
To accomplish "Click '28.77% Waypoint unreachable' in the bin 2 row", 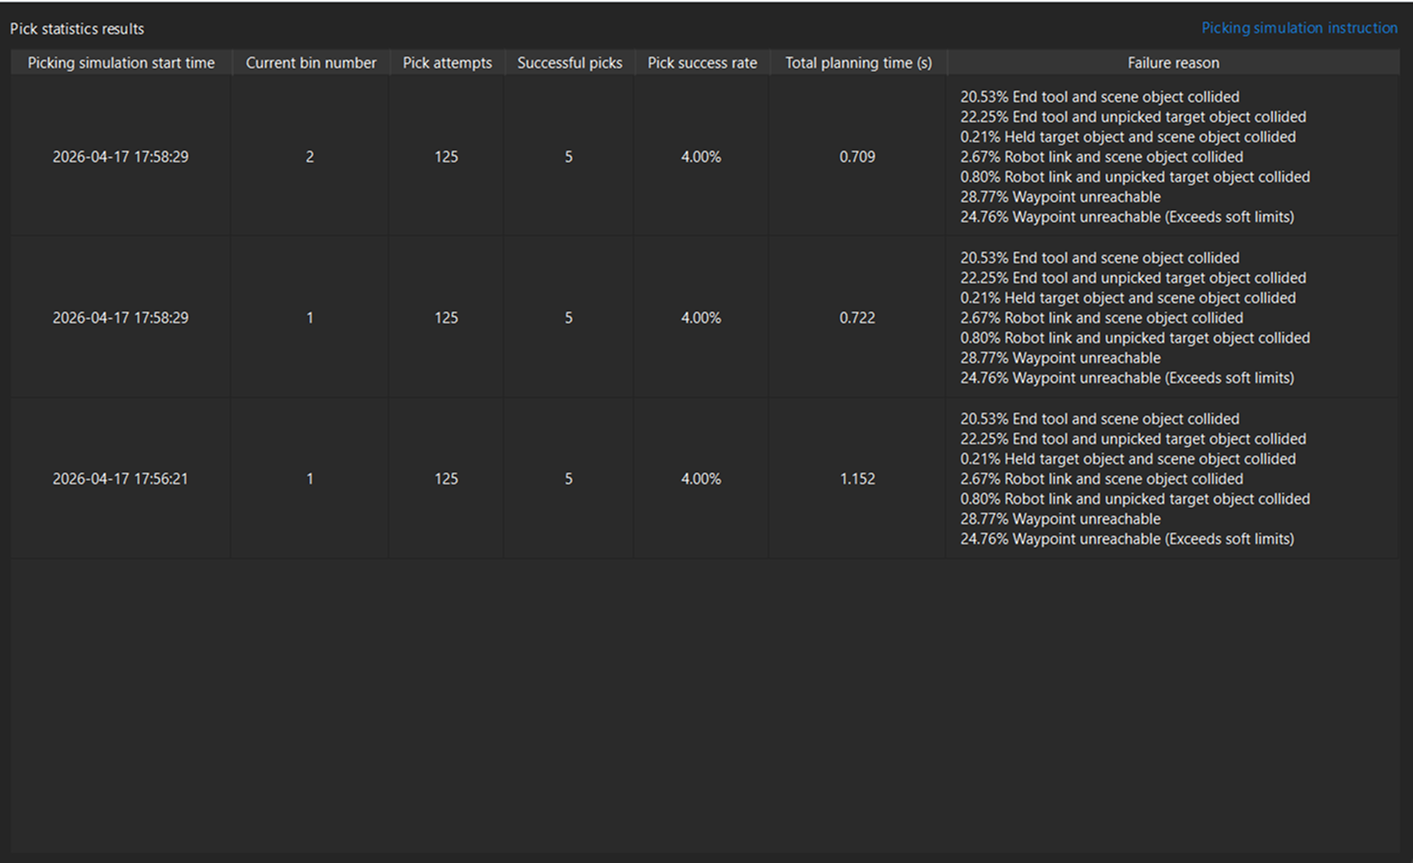I will click(x=1061, y=197).
